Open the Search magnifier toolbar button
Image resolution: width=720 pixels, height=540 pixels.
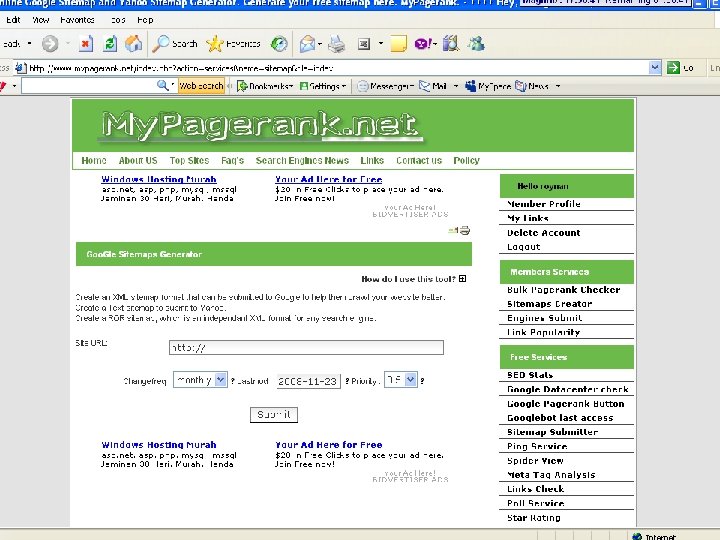coord(175,44)
